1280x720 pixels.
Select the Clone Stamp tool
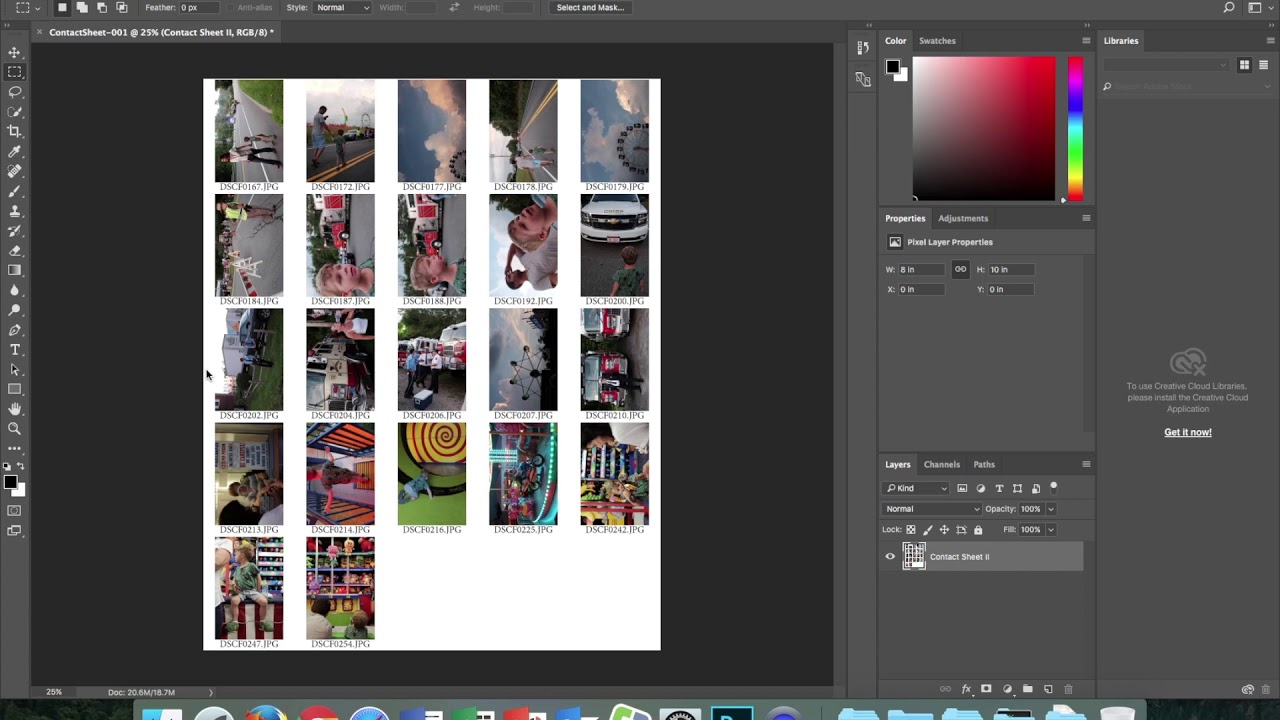(14, 211)
